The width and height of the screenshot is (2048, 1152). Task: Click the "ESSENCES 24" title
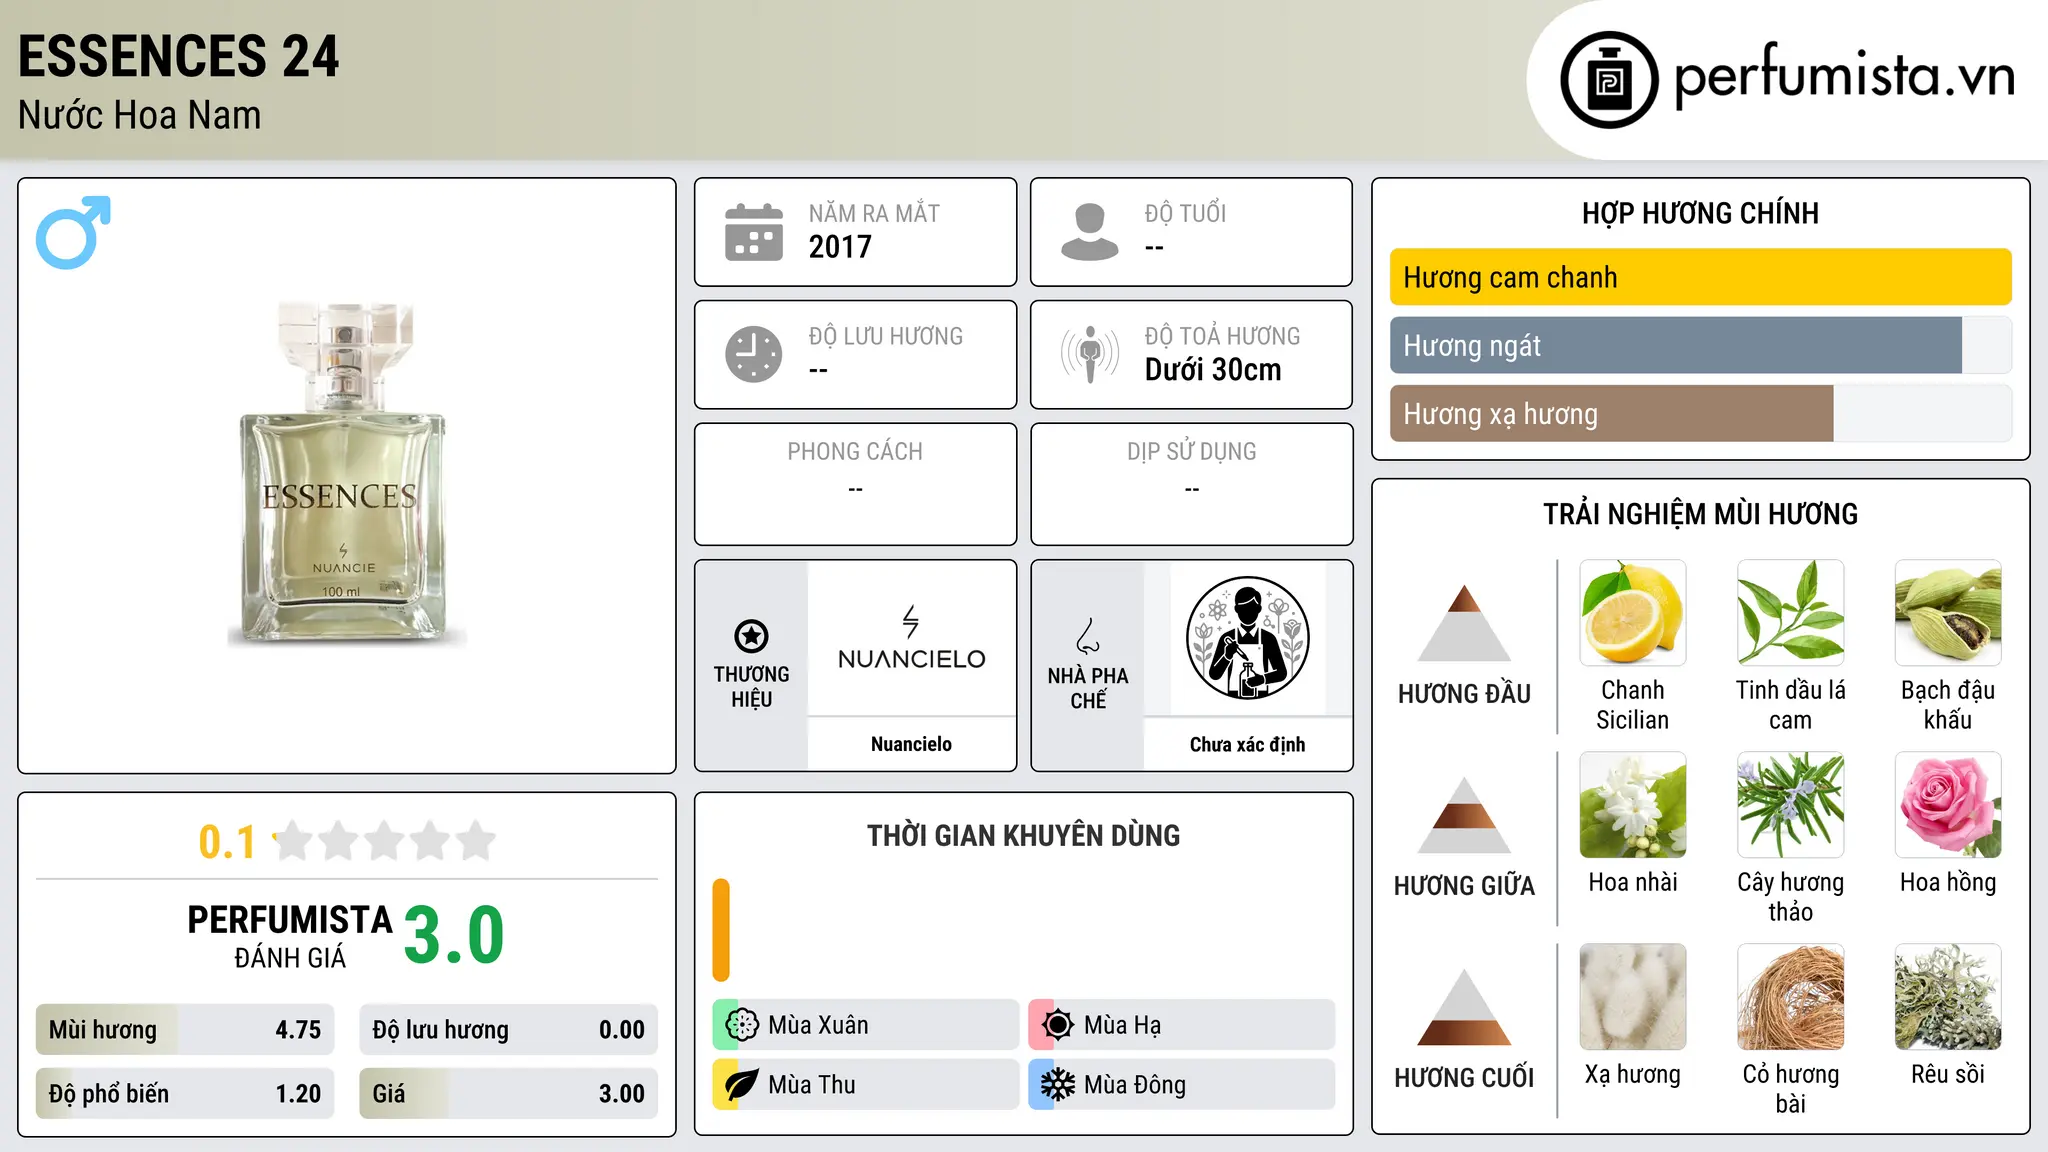click(179, 56)
